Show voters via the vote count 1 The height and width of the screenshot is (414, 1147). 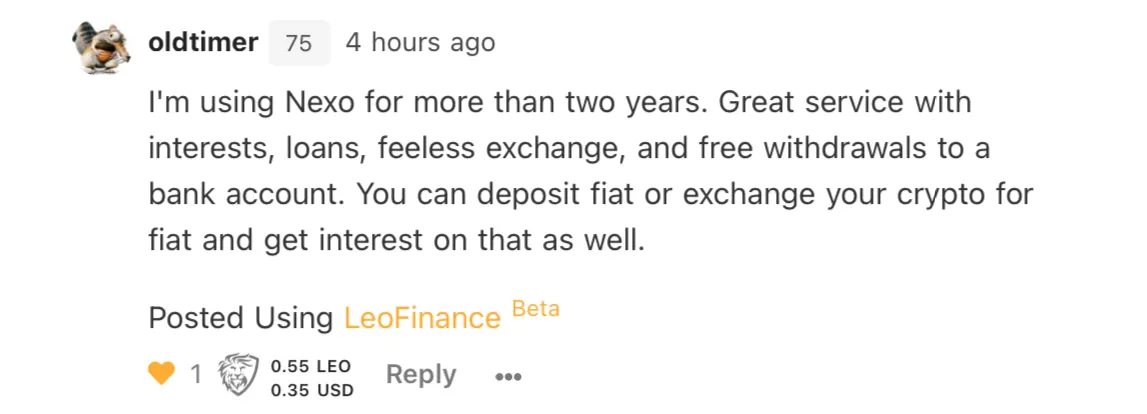(196, 375)
